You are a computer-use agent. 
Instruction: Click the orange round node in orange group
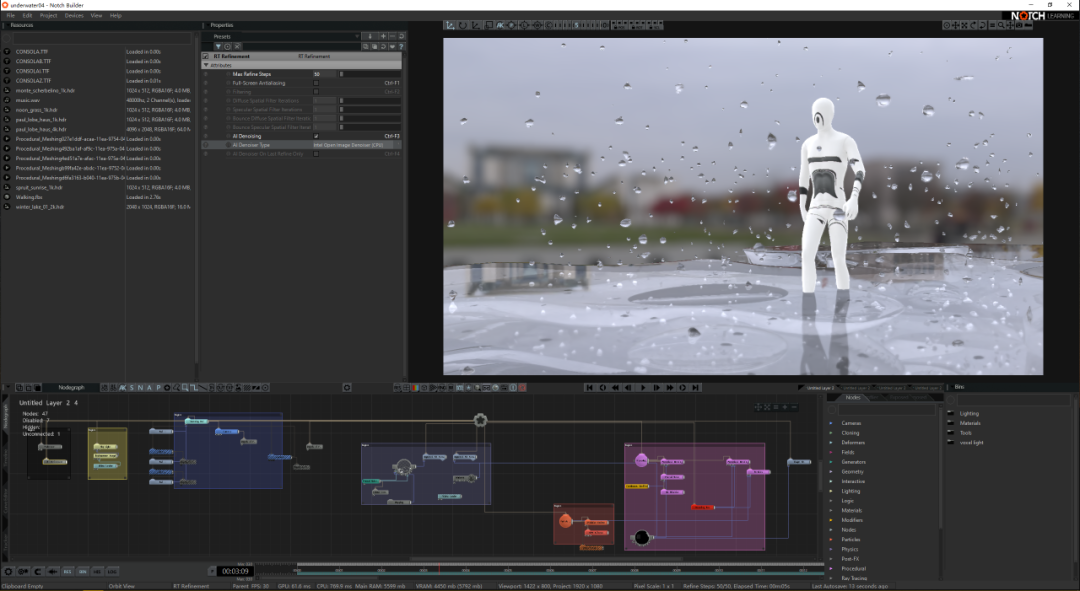pyautogui.click(x=565, y=521)
